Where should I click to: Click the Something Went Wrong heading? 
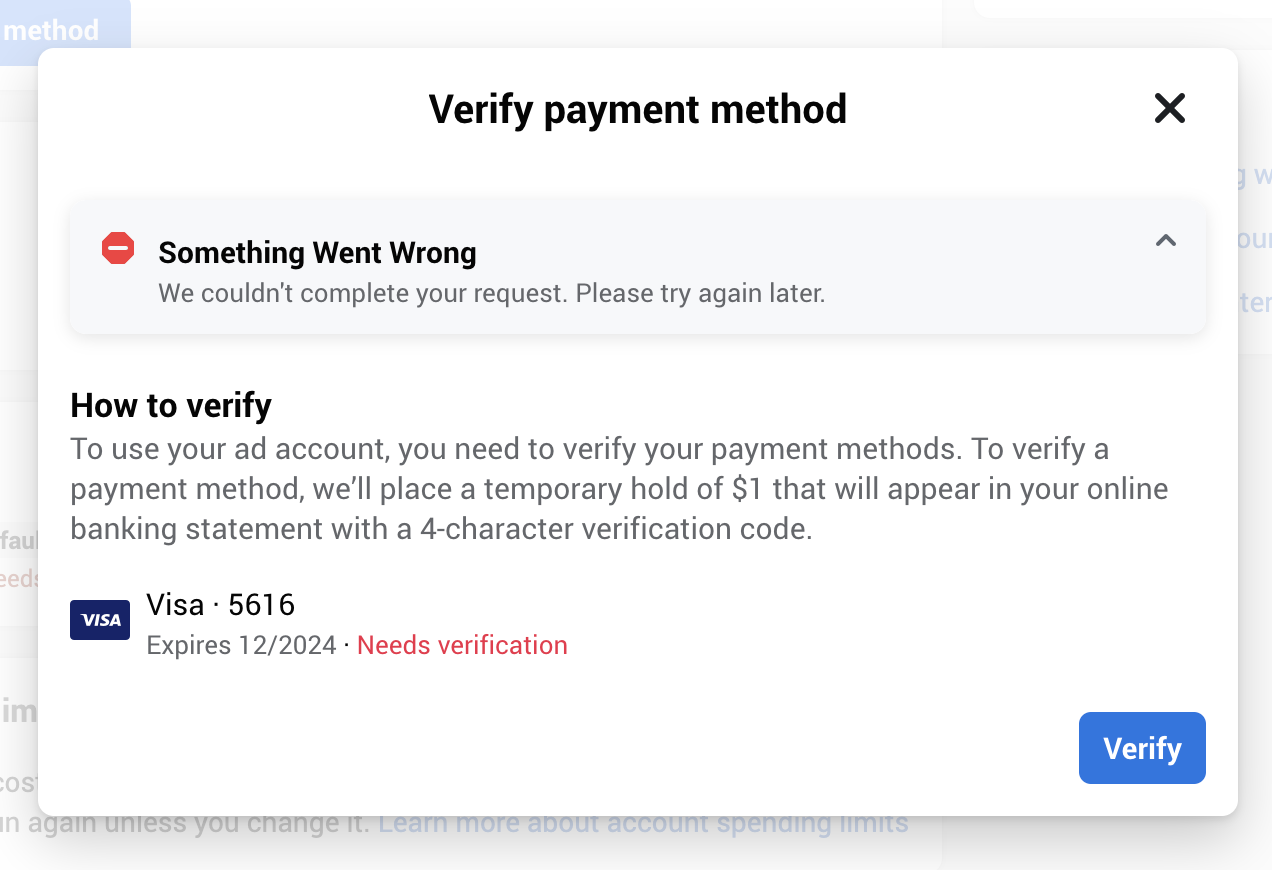point(317,253)
